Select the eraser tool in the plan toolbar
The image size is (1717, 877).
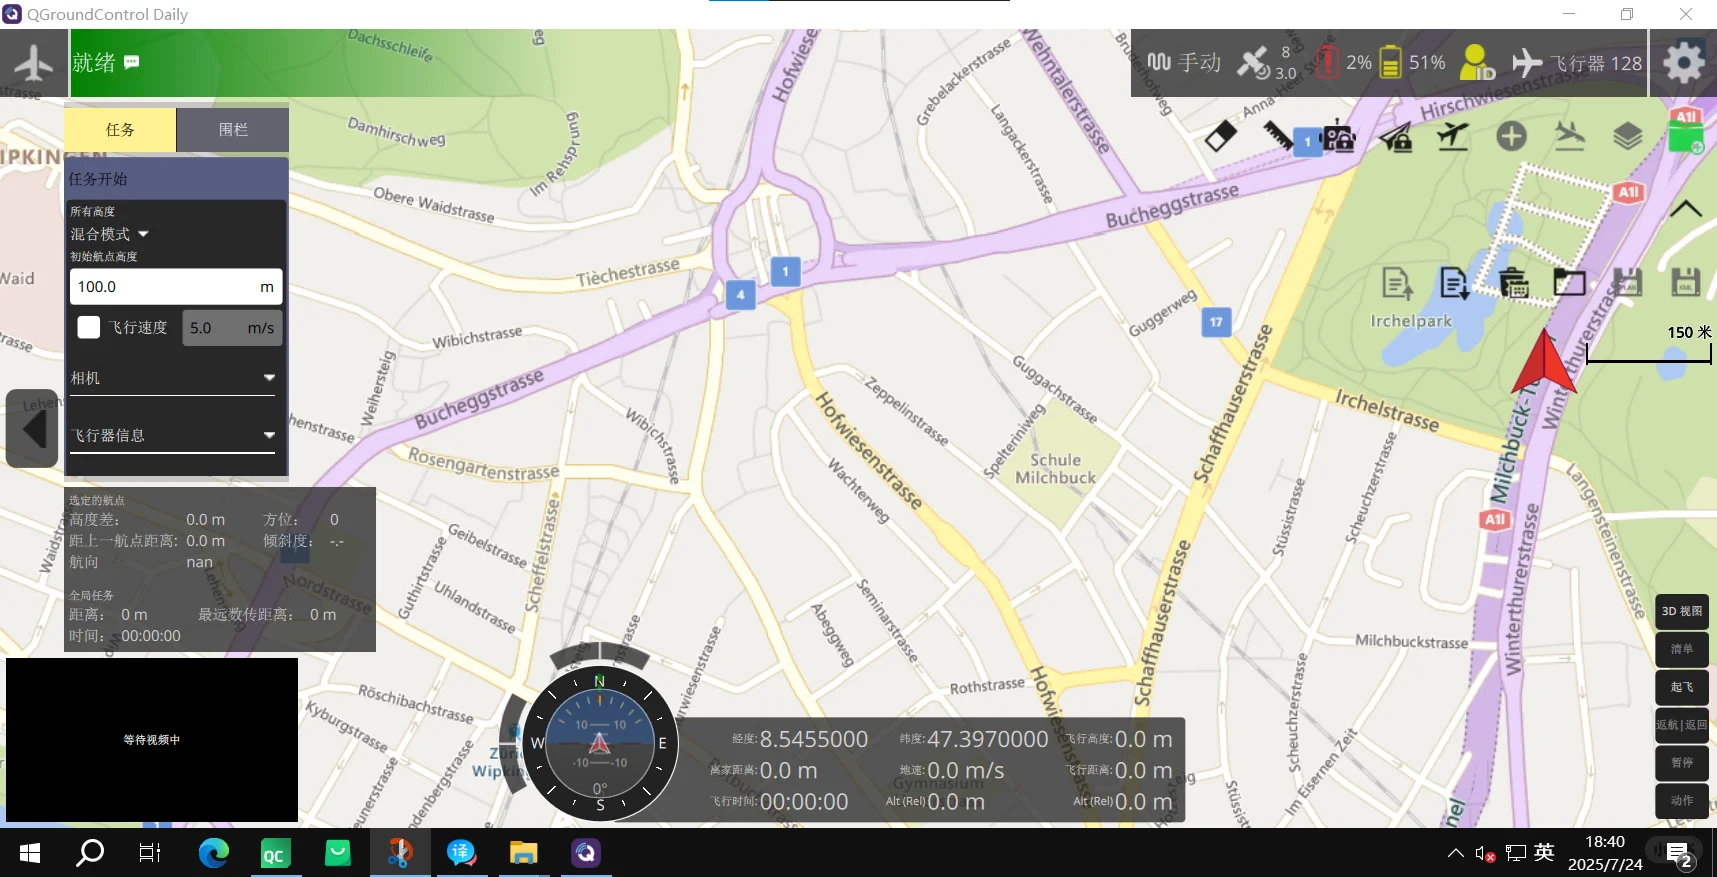pyautogui.click(x=1221, y=136)
